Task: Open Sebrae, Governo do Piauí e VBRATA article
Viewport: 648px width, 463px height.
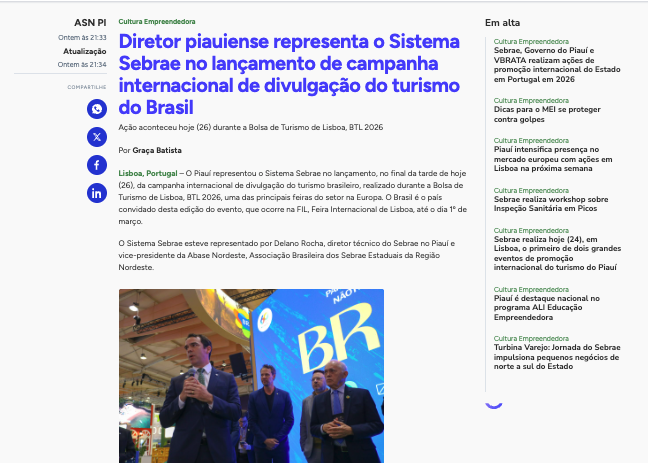Action: click(557, 65)
